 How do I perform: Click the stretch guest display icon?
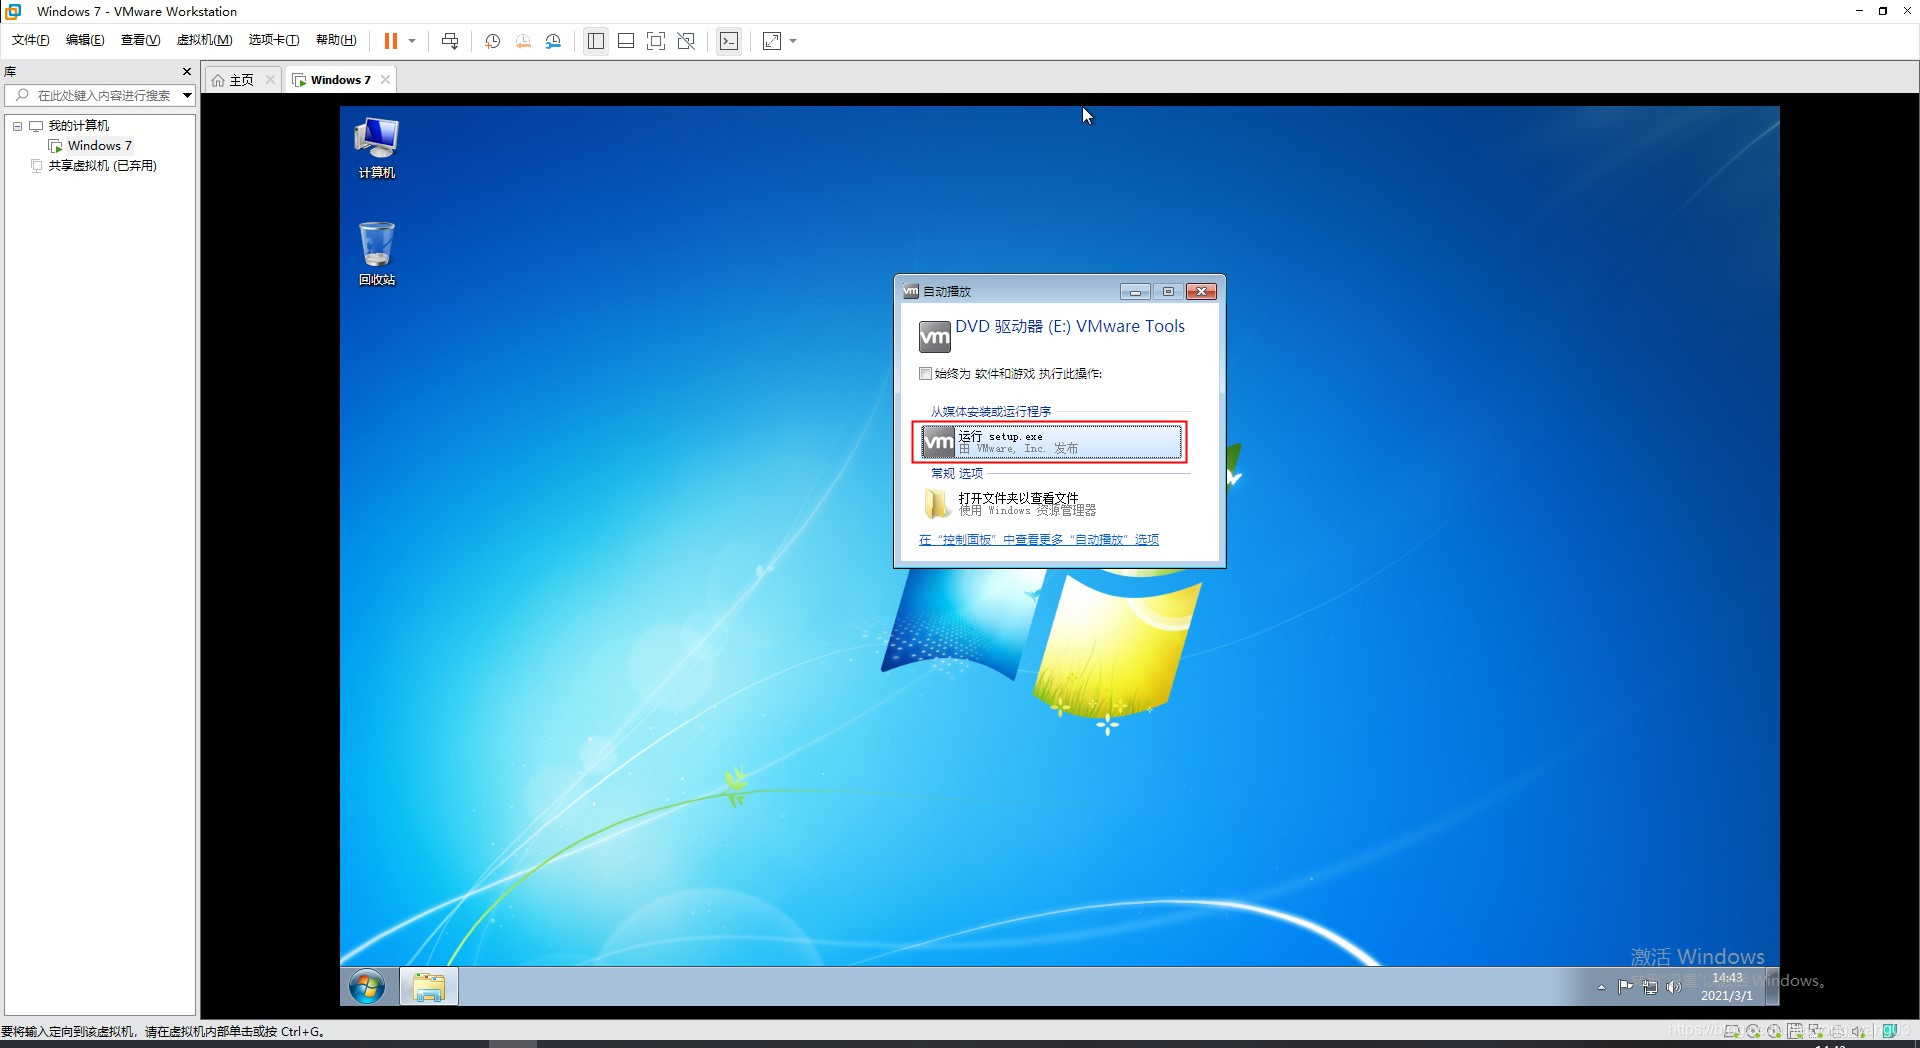pos(772,41)
